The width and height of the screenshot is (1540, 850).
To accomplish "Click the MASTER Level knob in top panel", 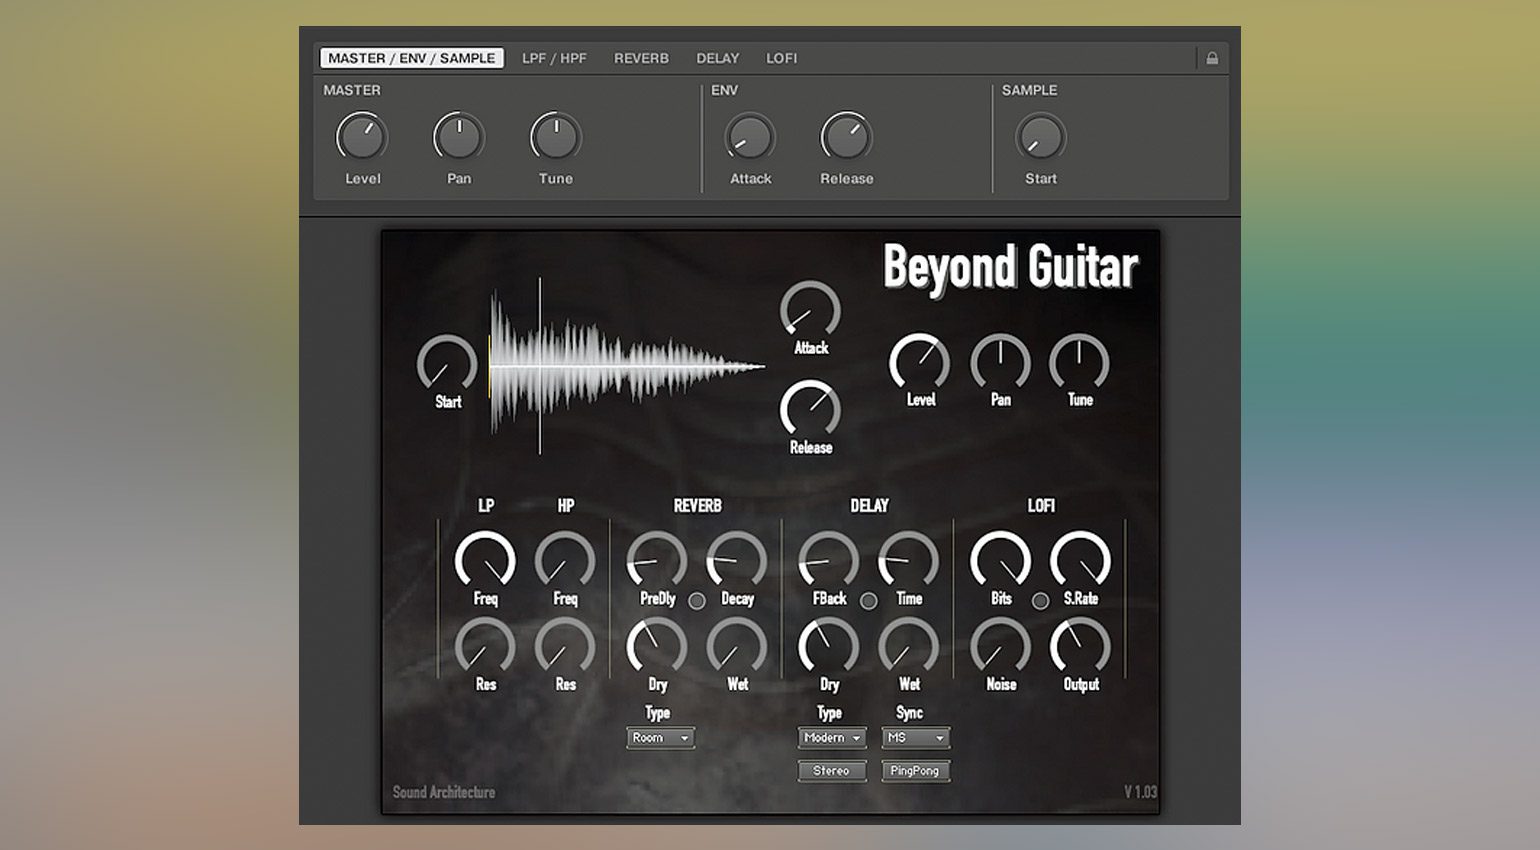I will point(361,137).
